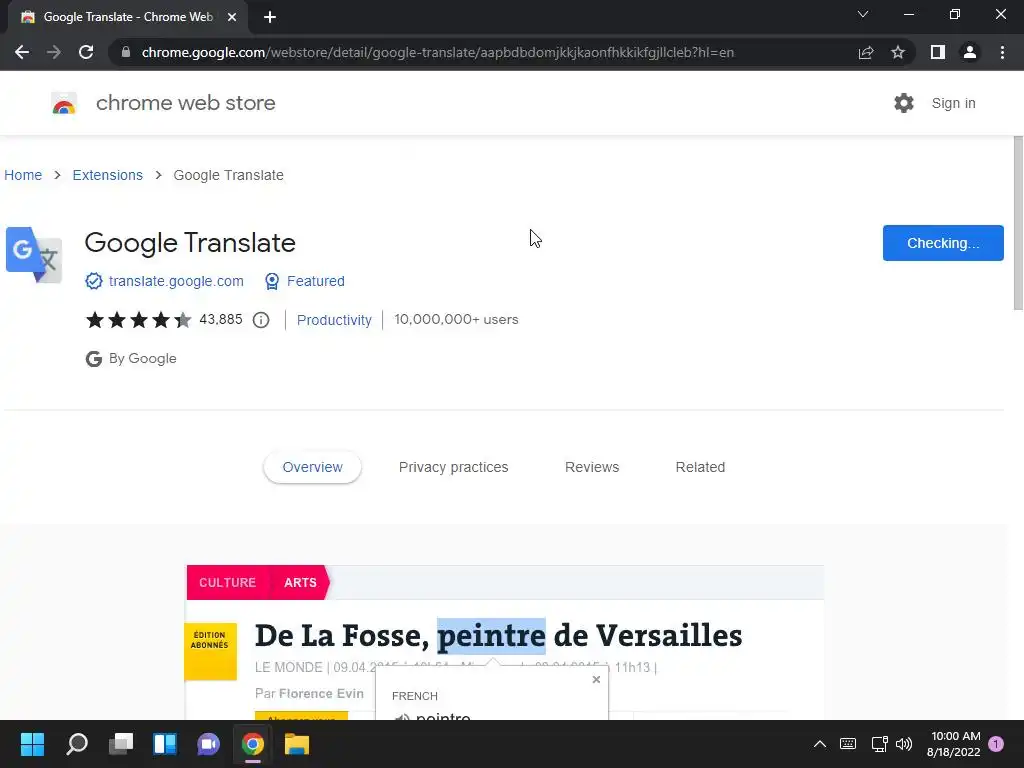
Task: Click the browser forward arrow
Action: 54,52
